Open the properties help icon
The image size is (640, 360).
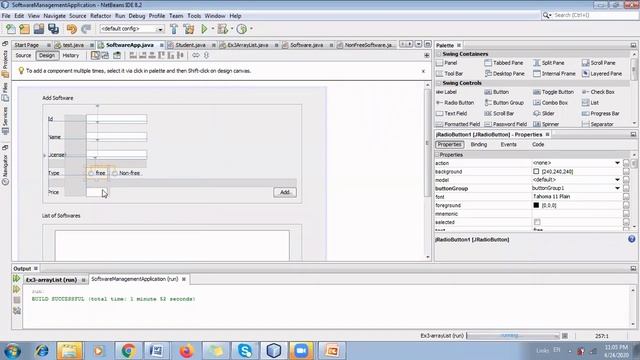(631, 239)
